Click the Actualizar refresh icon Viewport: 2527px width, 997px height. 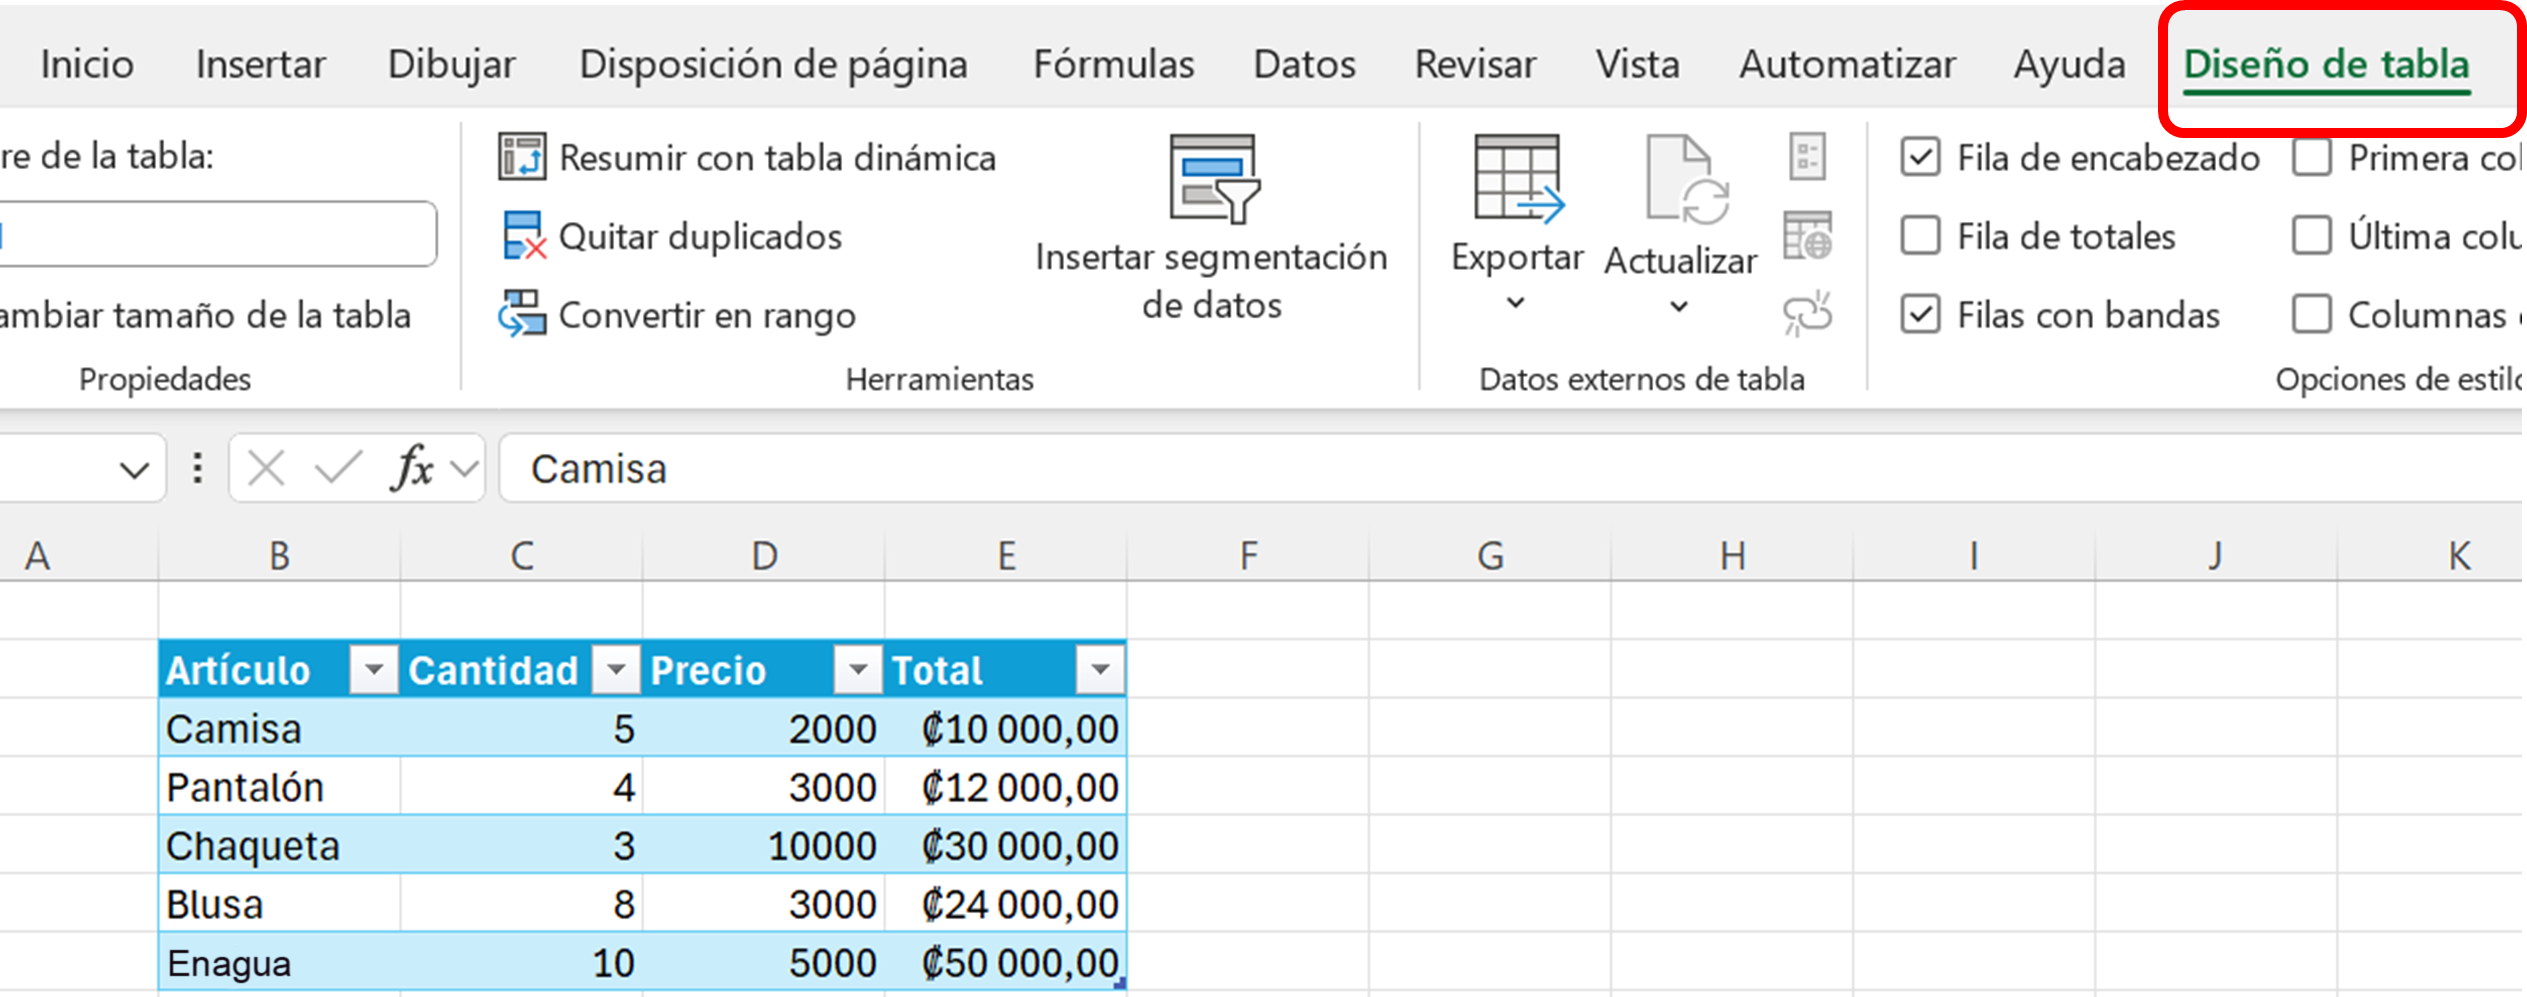[x=1680, y=180]
